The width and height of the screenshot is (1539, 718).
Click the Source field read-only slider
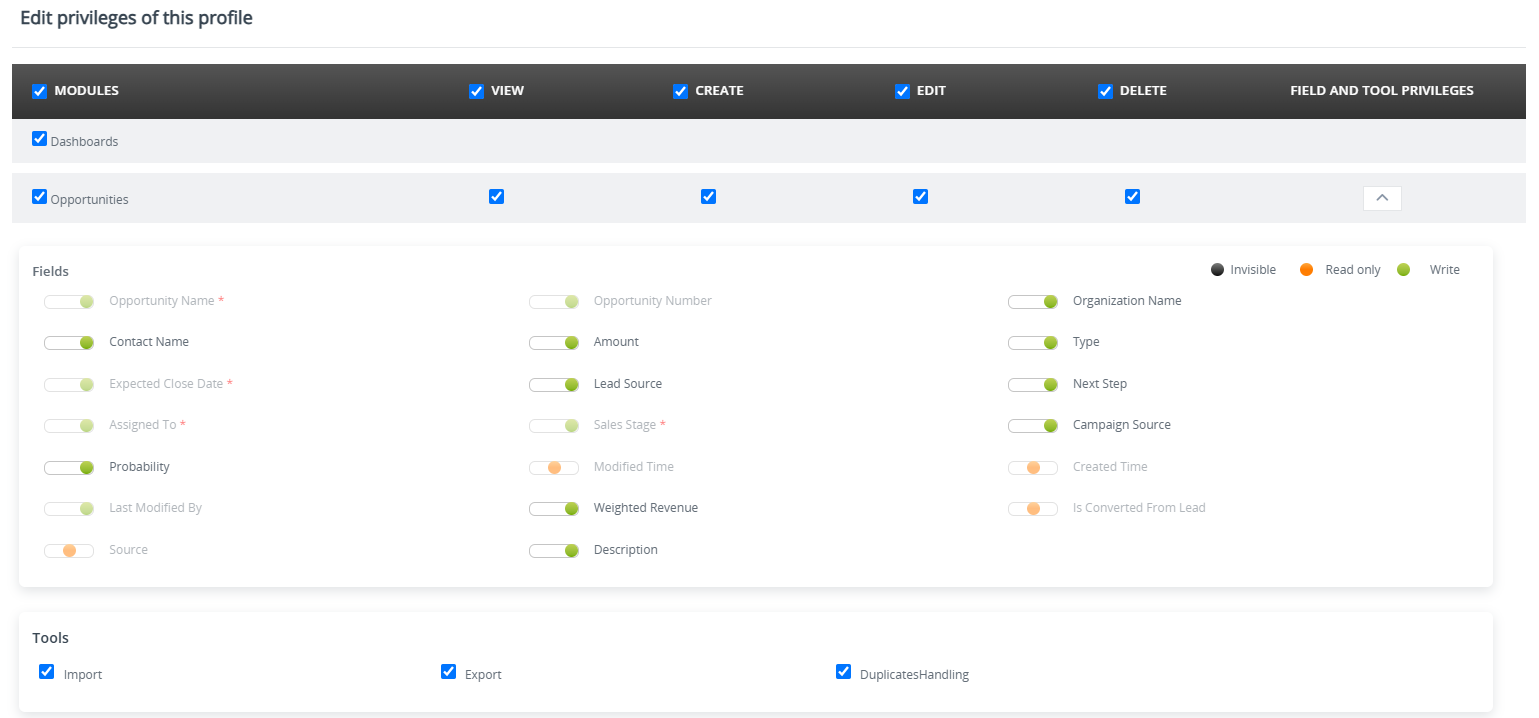69,550
